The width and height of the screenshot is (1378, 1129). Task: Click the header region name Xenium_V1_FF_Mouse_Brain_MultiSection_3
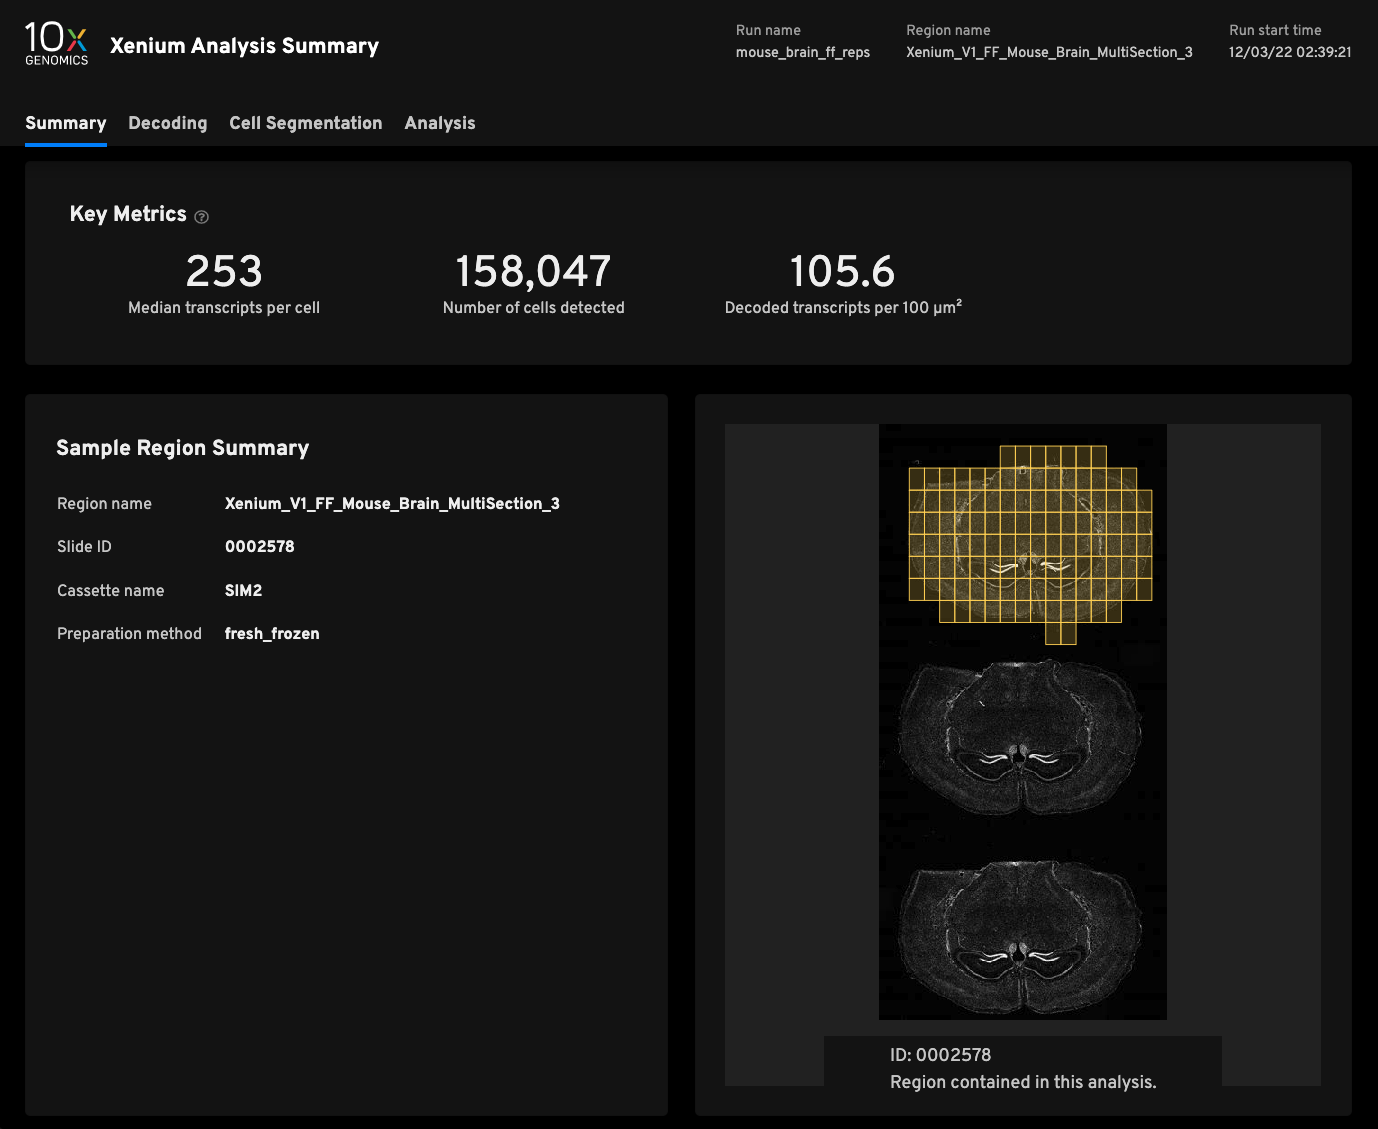tap(1049, 52)
